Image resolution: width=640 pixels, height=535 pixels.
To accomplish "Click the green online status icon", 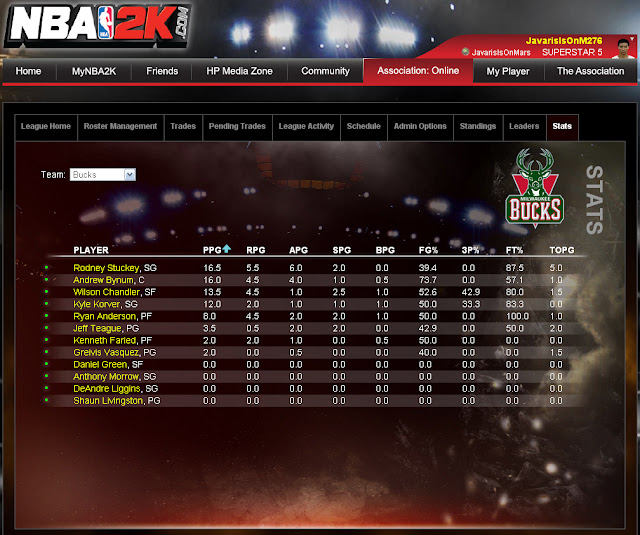I will pyautogui.click(x=465, y=52).
